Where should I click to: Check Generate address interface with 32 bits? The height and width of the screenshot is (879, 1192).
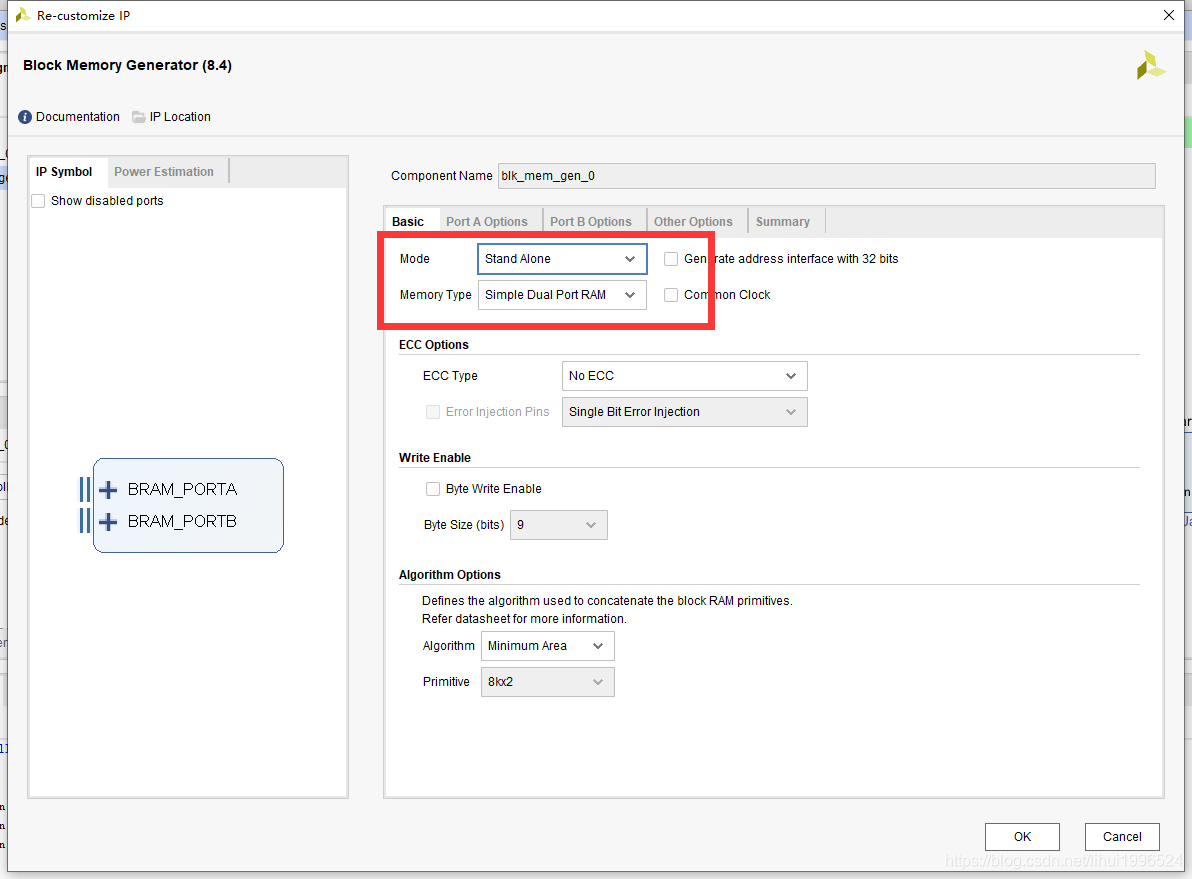click(670, 258)
